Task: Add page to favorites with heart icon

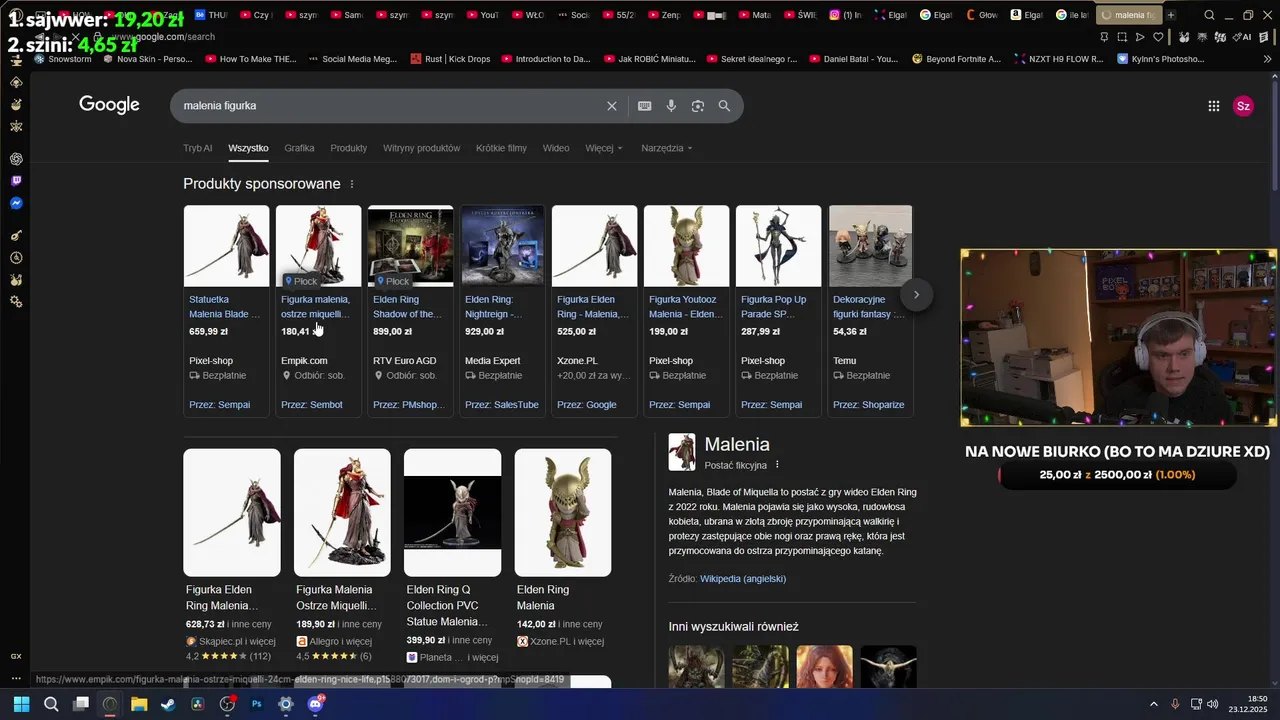Action: click(1158, 37)
